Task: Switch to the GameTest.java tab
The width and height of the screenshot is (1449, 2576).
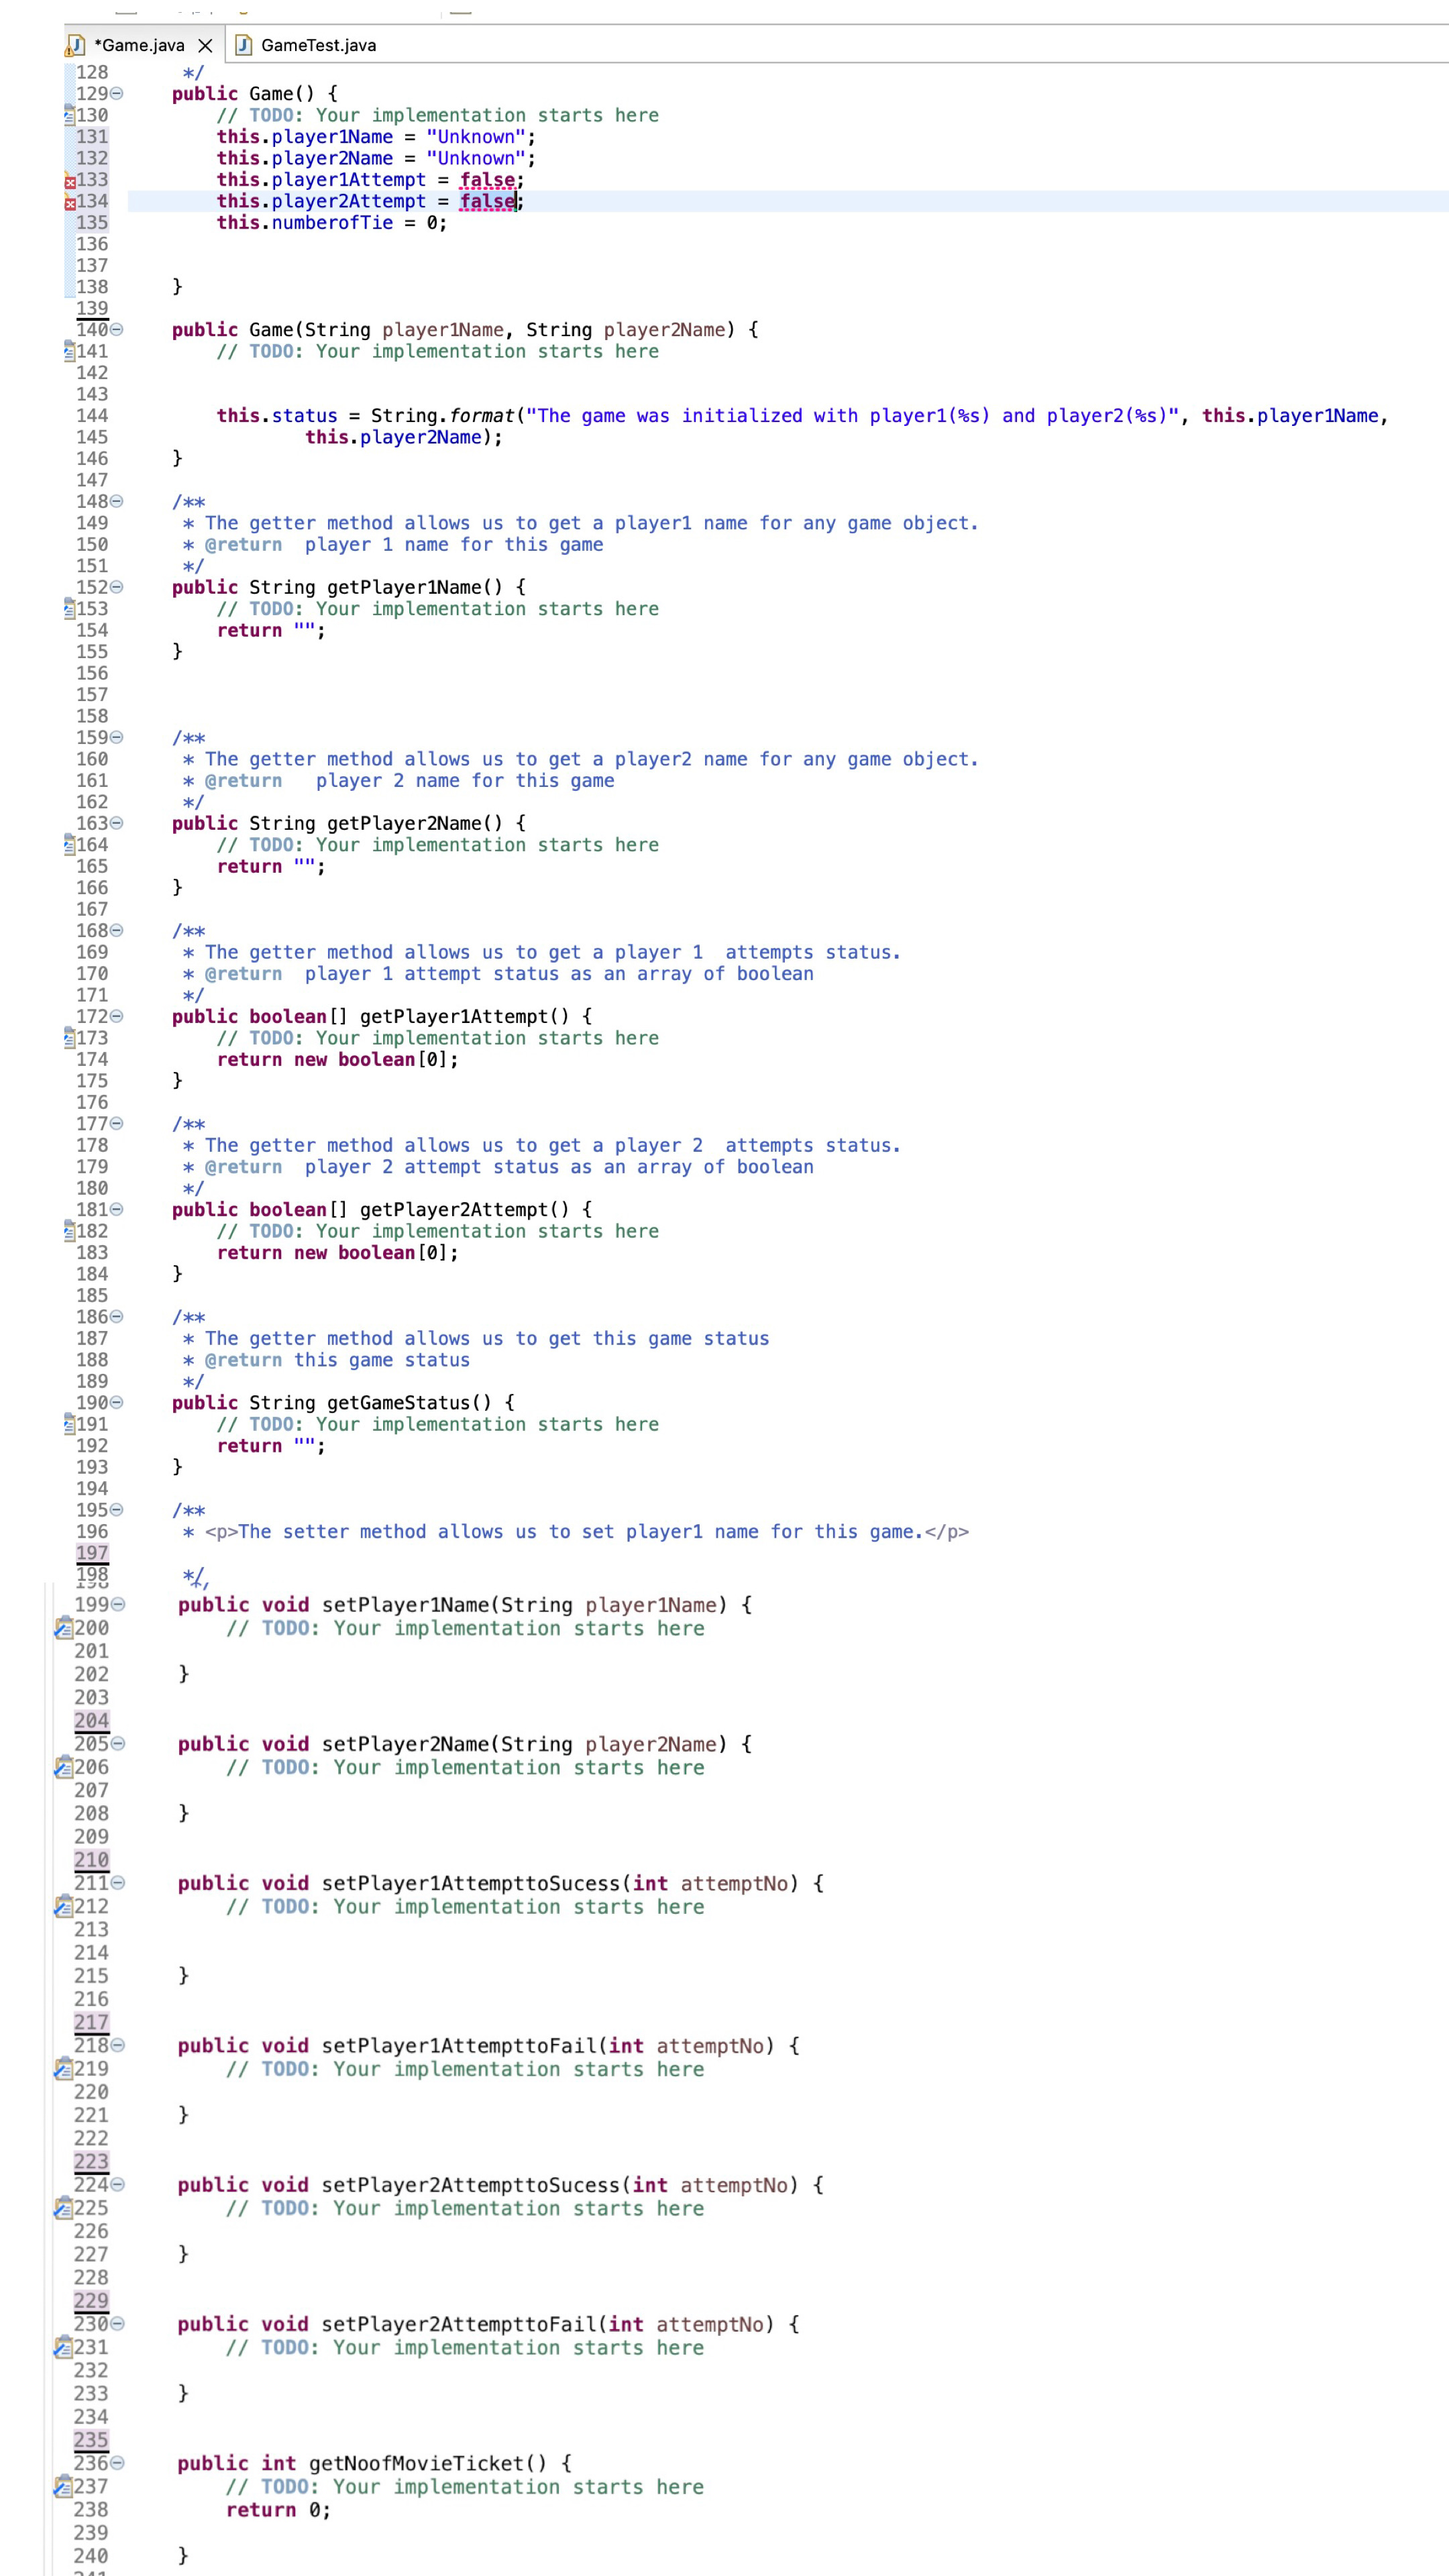Action: tap(318, 45)
